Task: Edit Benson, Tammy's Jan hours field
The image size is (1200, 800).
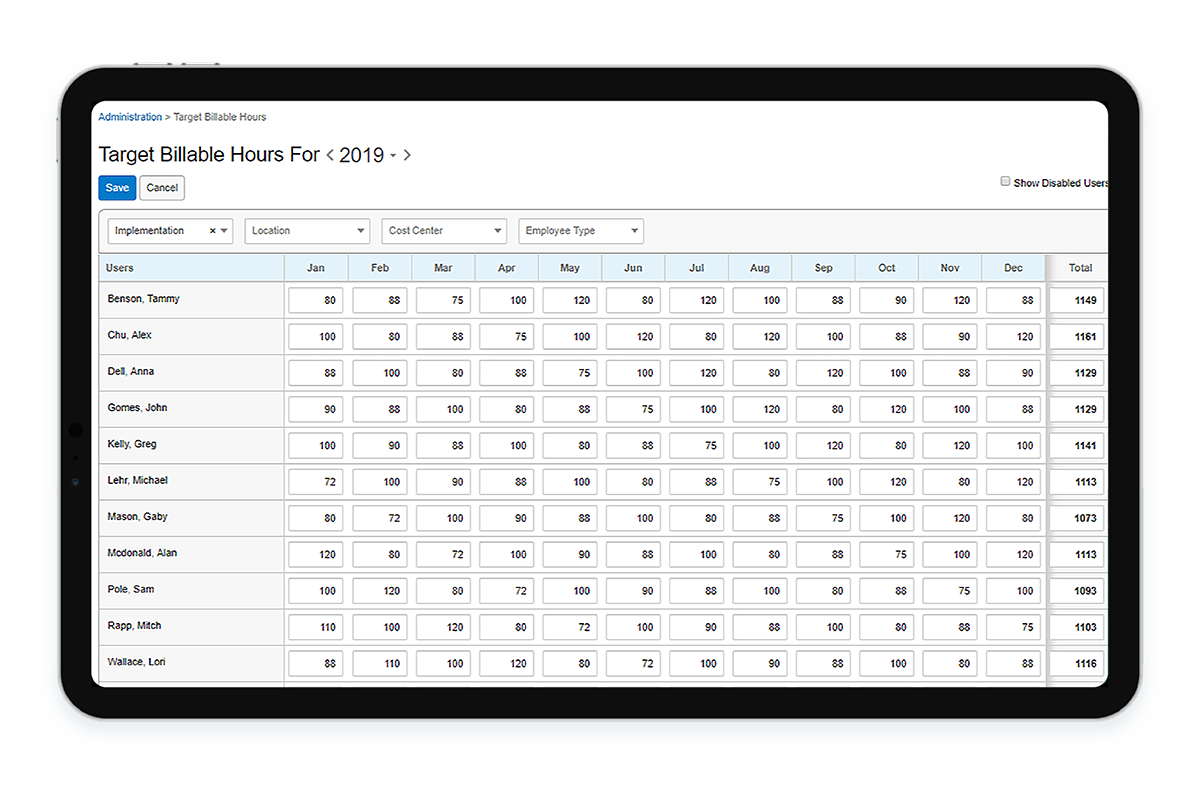Action: coord(316,300)
